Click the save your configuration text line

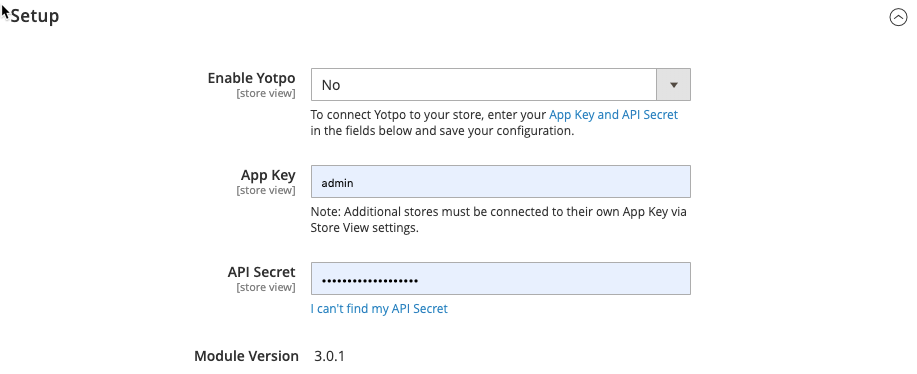[x=442, y=131]
